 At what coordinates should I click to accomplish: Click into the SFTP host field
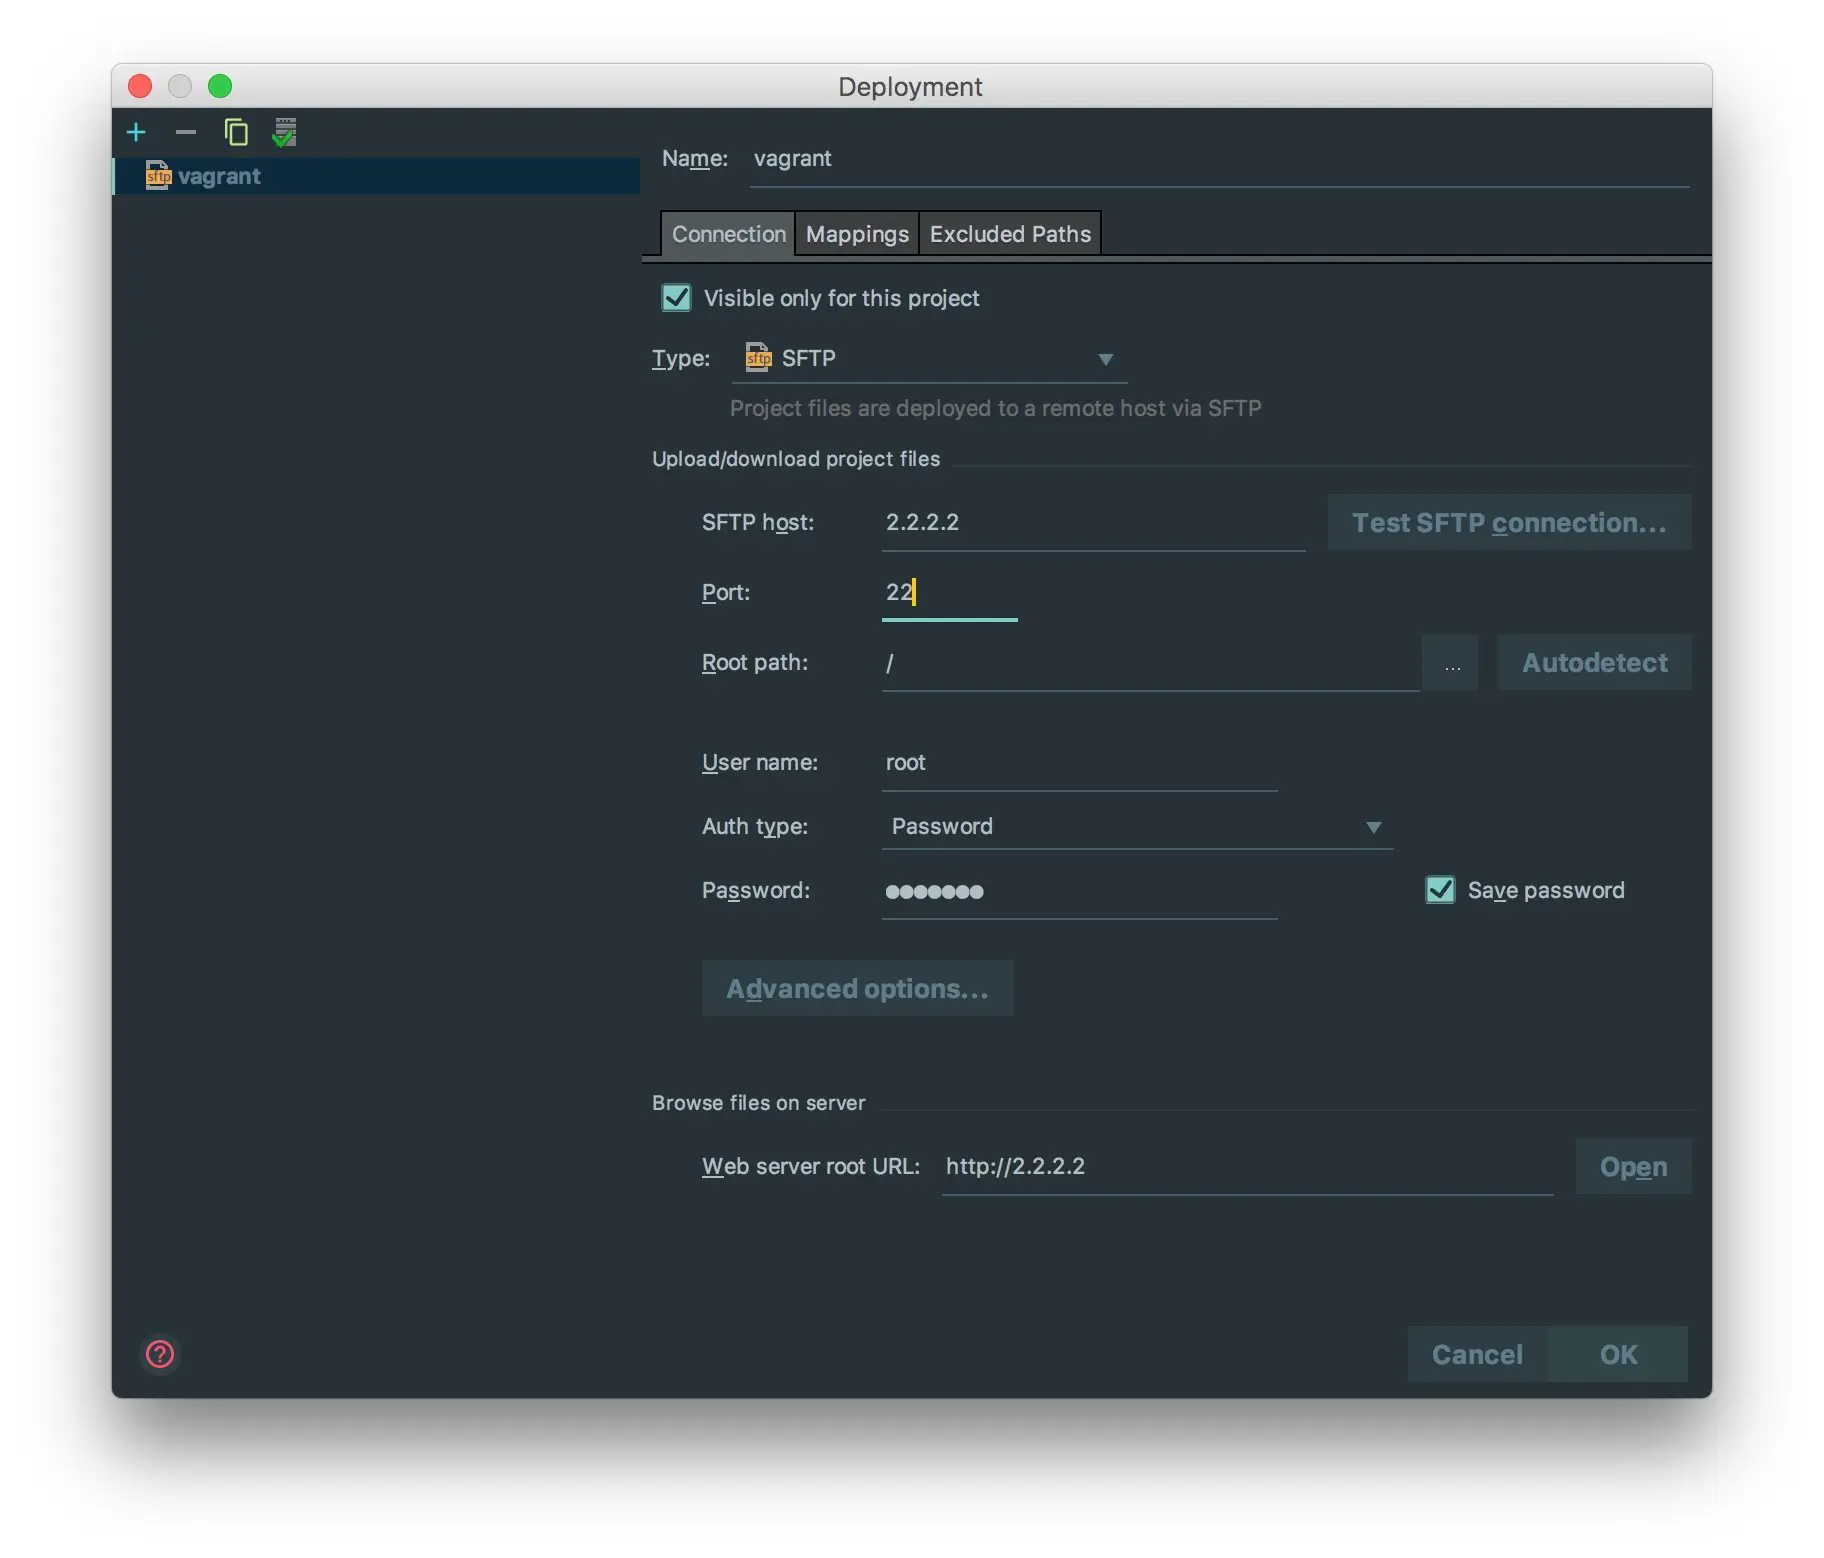click(x=1092, y=523)
